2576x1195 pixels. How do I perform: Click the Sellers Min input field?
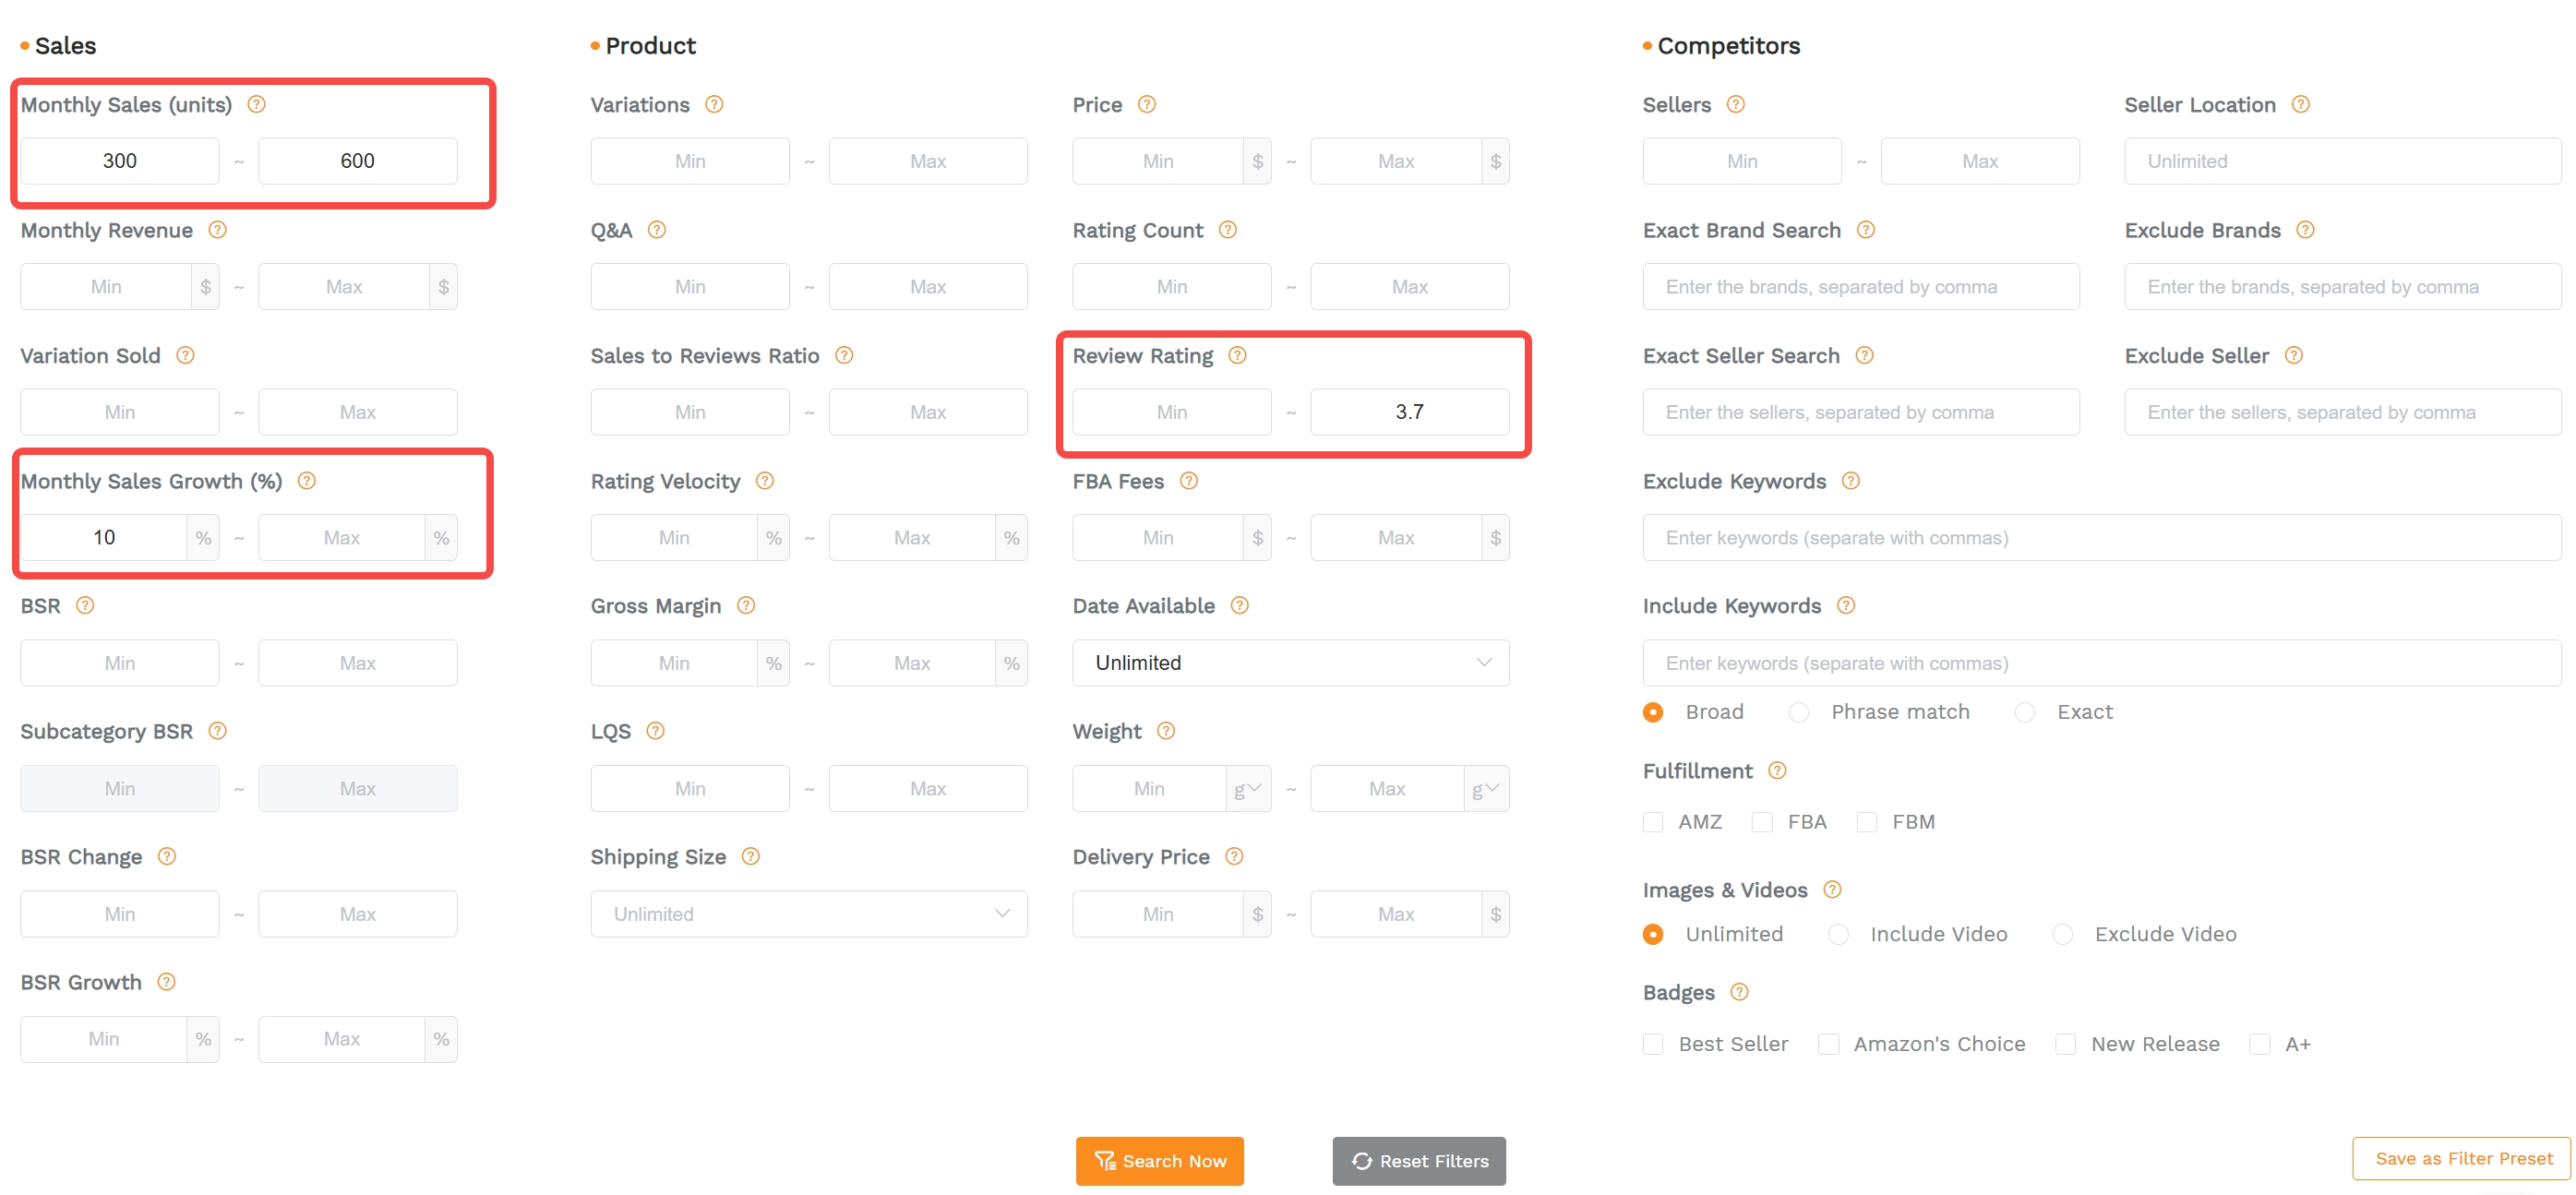click(x=1742, y=161)
